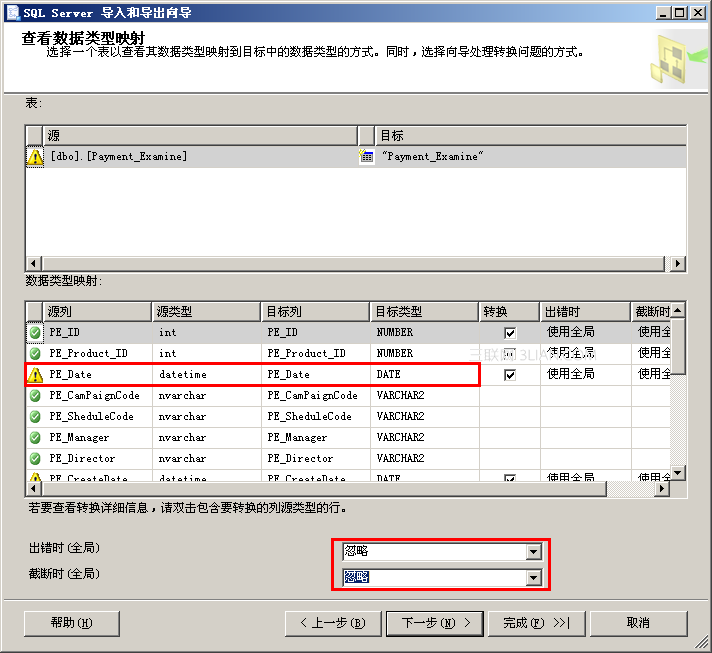Click green check icon of PE_Product_ID row

tap(35, 353)
